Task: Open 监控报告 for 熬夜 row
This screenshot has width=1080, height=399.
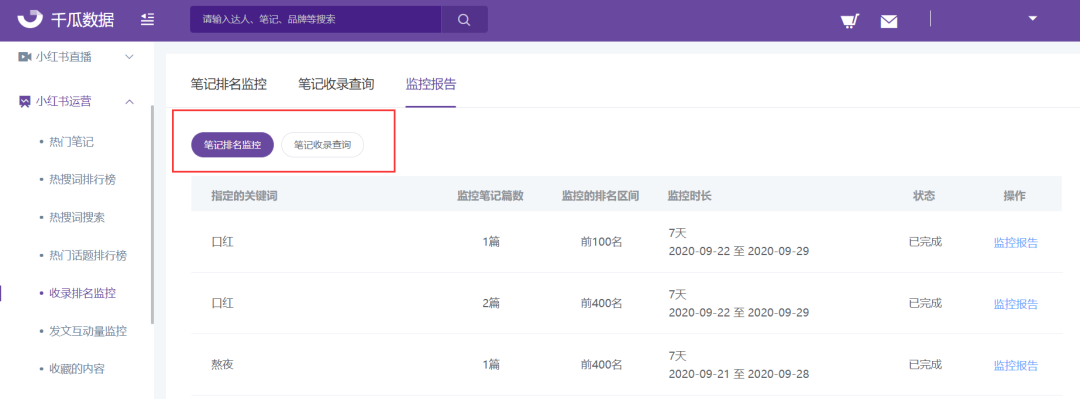Action: coord(1015,365)
